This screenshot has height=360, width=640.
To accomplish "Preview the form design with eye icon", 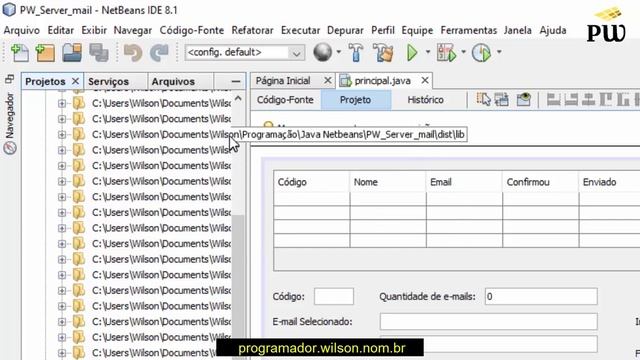I will pyautogui.click(x=523, y=99).
